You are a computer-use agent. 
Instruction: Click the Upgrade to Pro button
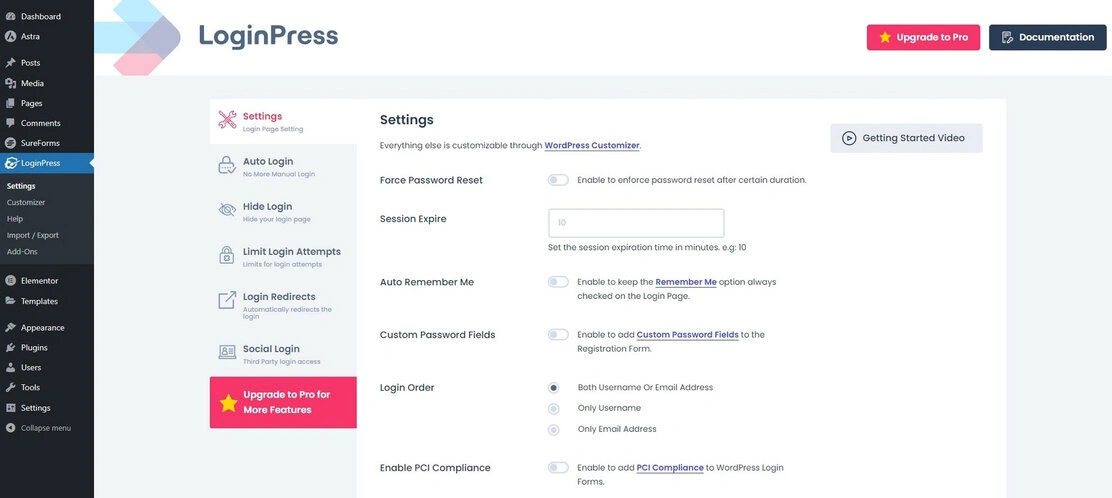tap(923, 37)
